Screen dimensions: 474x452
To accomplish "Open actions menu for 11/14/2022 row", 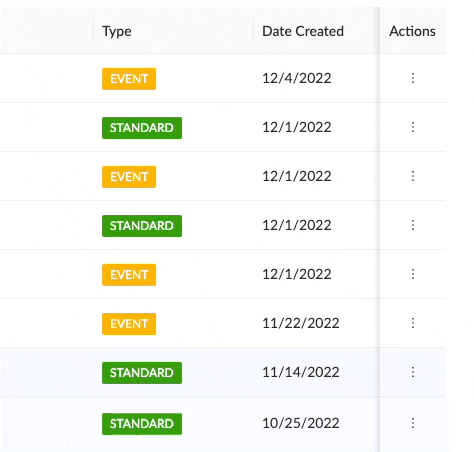I will (413, 372).
